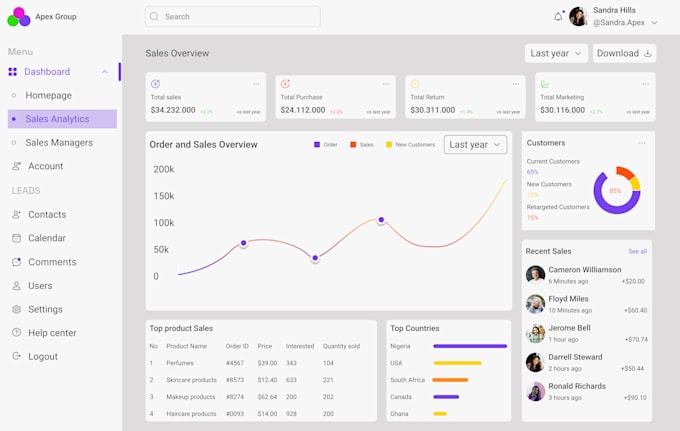
Task: Click the Help center icon
Action: point(16,333)
